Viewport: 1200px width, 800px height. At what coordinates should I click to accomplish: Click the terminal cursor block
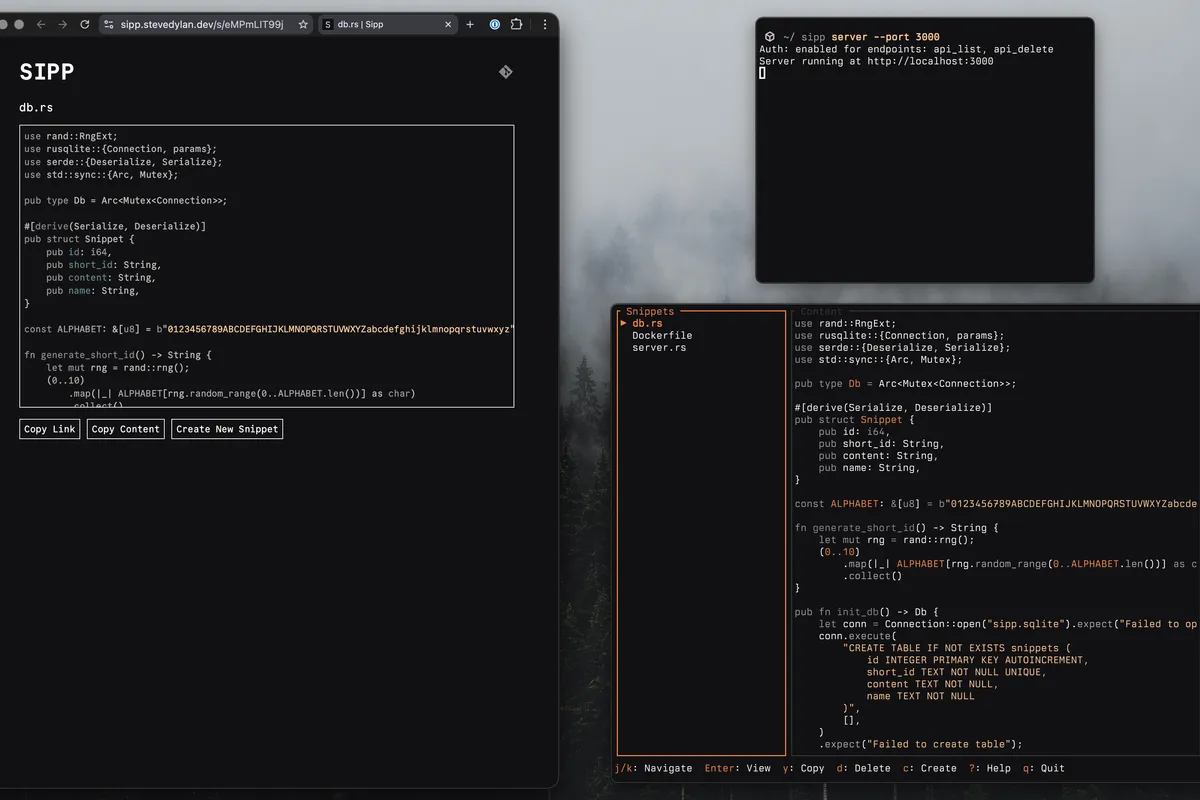click(x=762, y=73)
